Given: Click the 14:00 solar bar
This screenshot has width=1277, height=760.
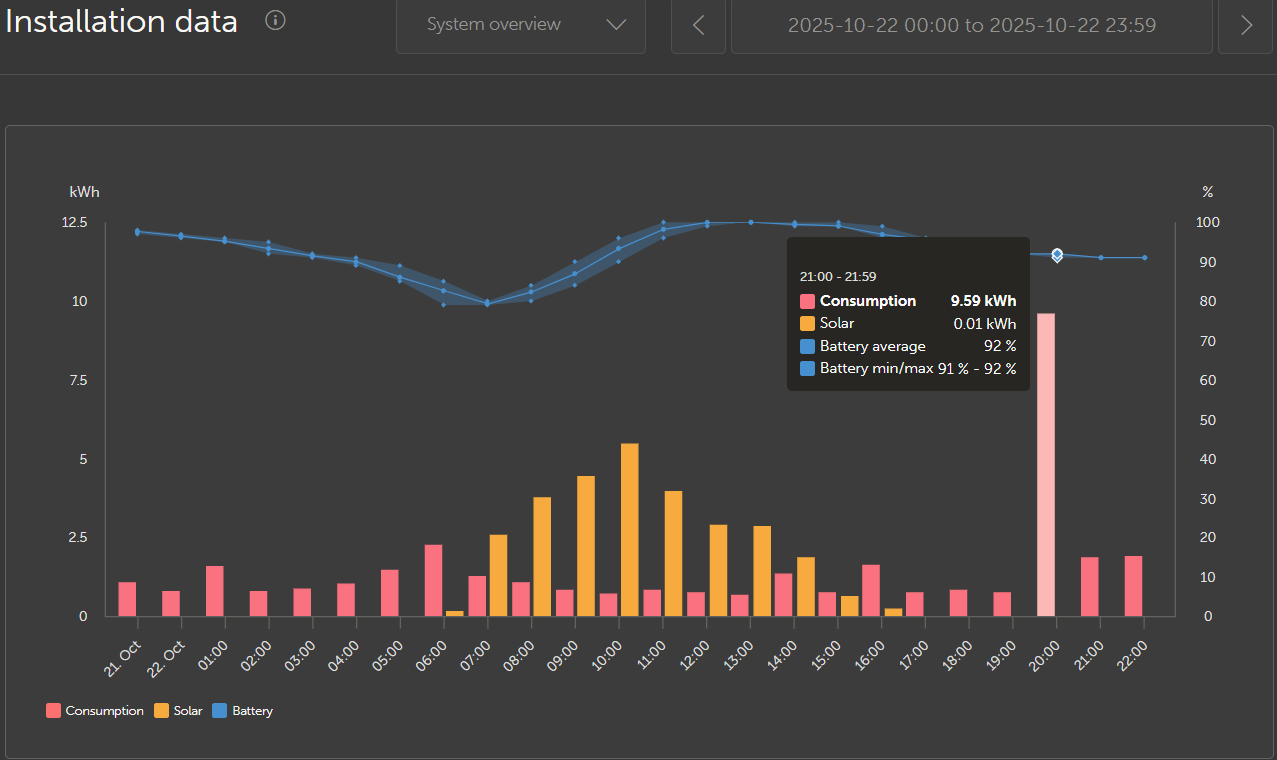Looking at the screenshot, I should coord(806,587).
